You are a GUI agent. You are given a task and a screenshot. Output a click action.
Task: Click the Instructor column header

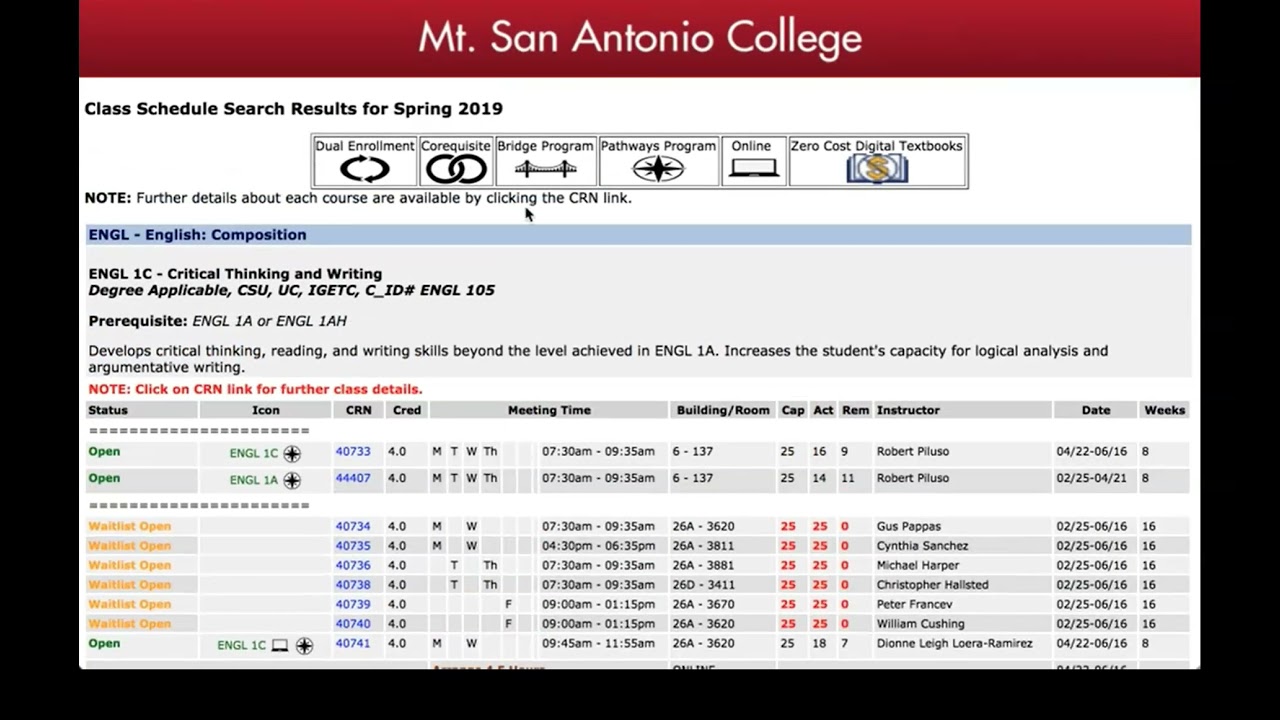908,410
